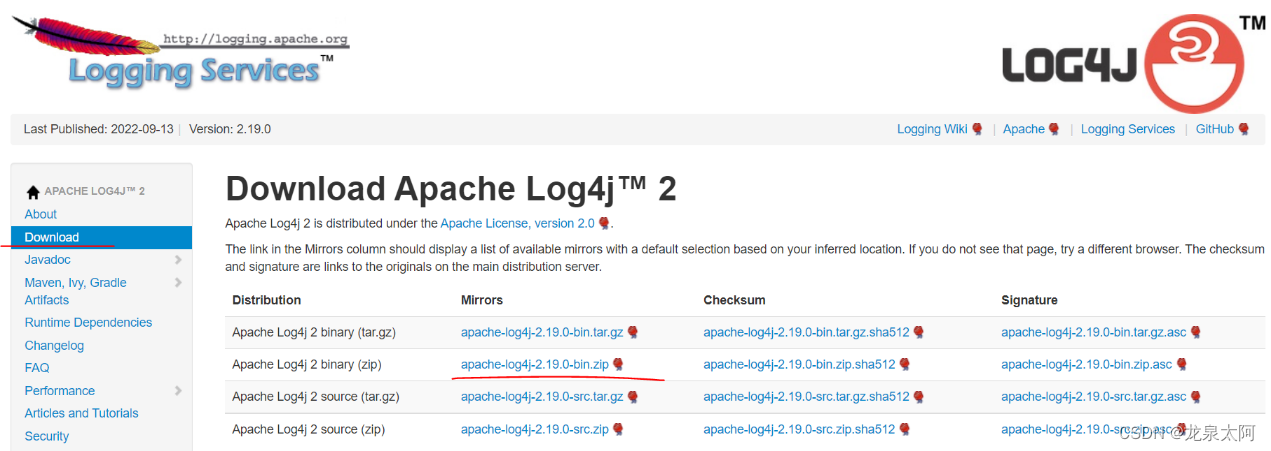Image resolution: width=1271 pixels, height=451 pixels.
Task: Click external icon after src.tar.gz.sha512 link
Action: click(919, 397)
